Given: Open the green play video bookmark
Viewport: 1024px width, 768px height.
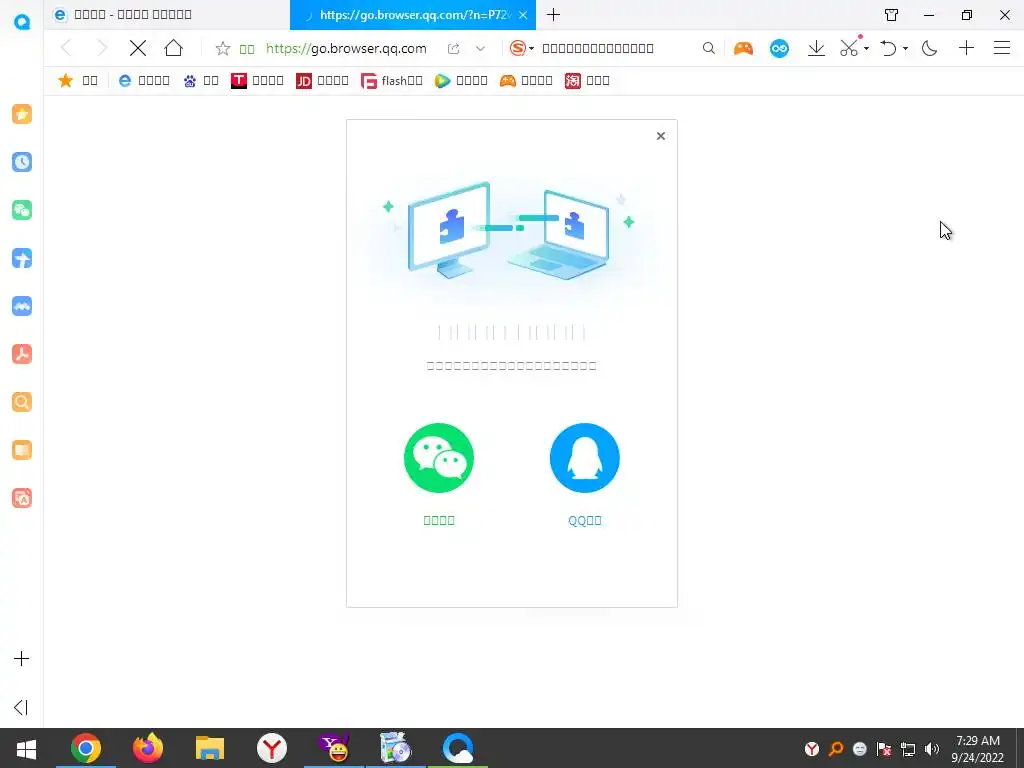Looking at the screenshot, I should (x=461, y=80).
